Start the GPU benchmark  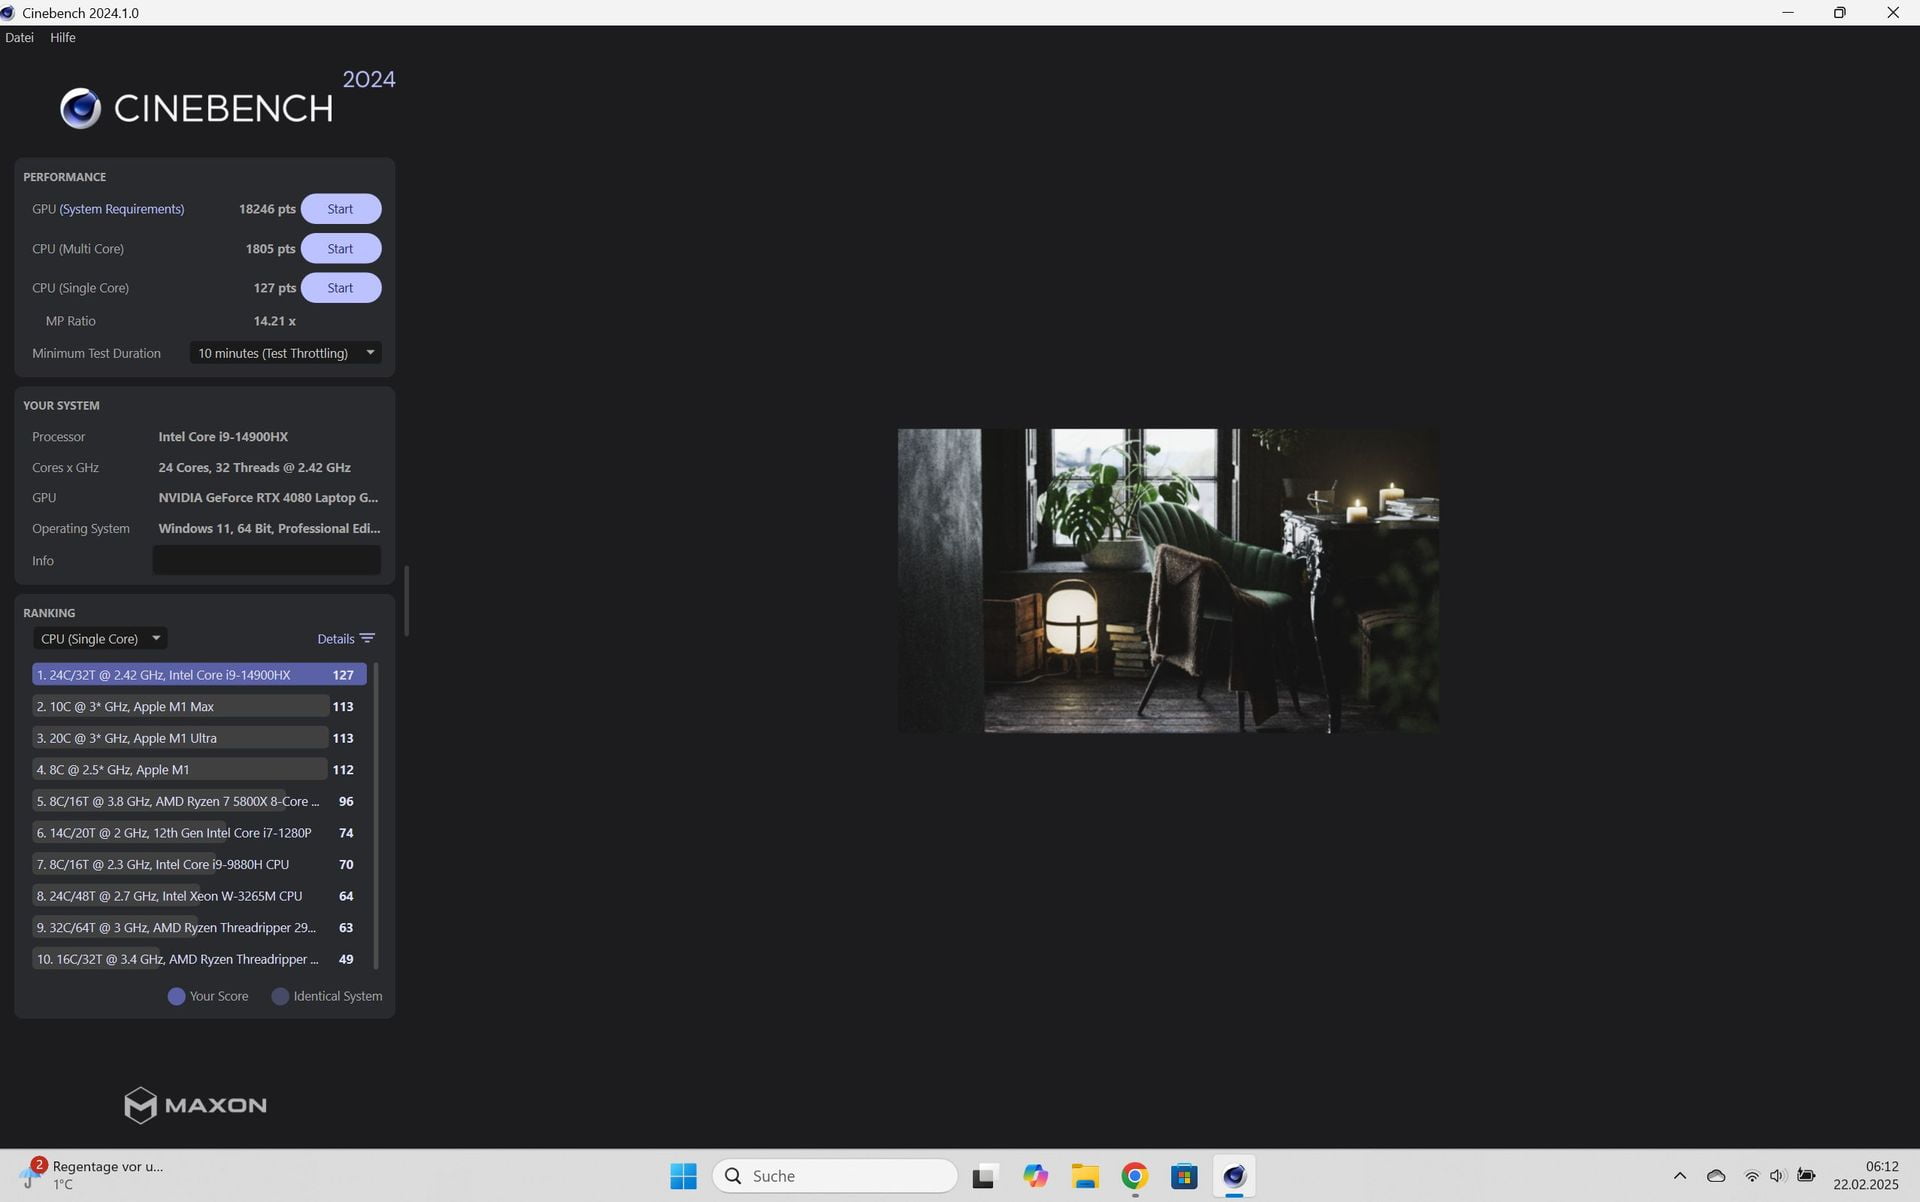(340, 209)
